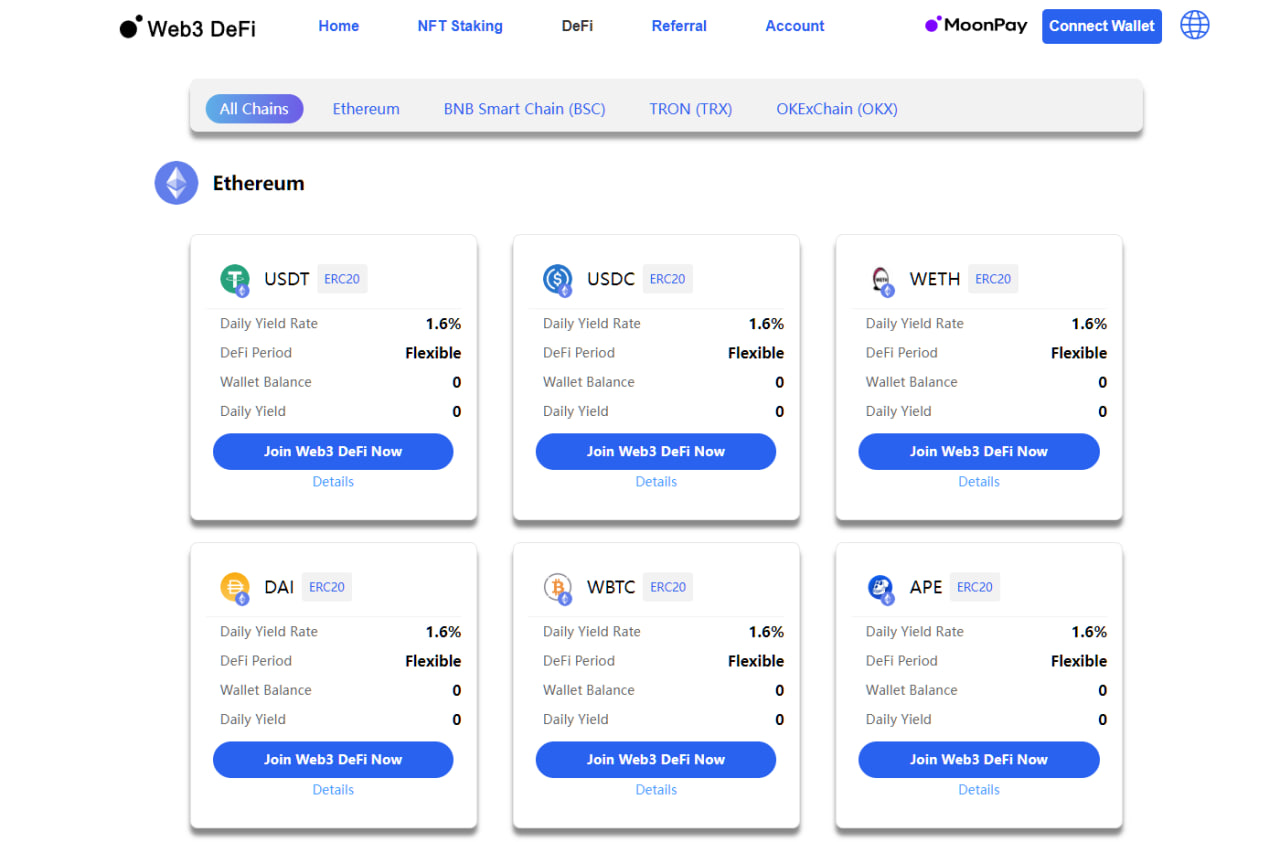Click the USDT Tether coin icon

point(235,280)
